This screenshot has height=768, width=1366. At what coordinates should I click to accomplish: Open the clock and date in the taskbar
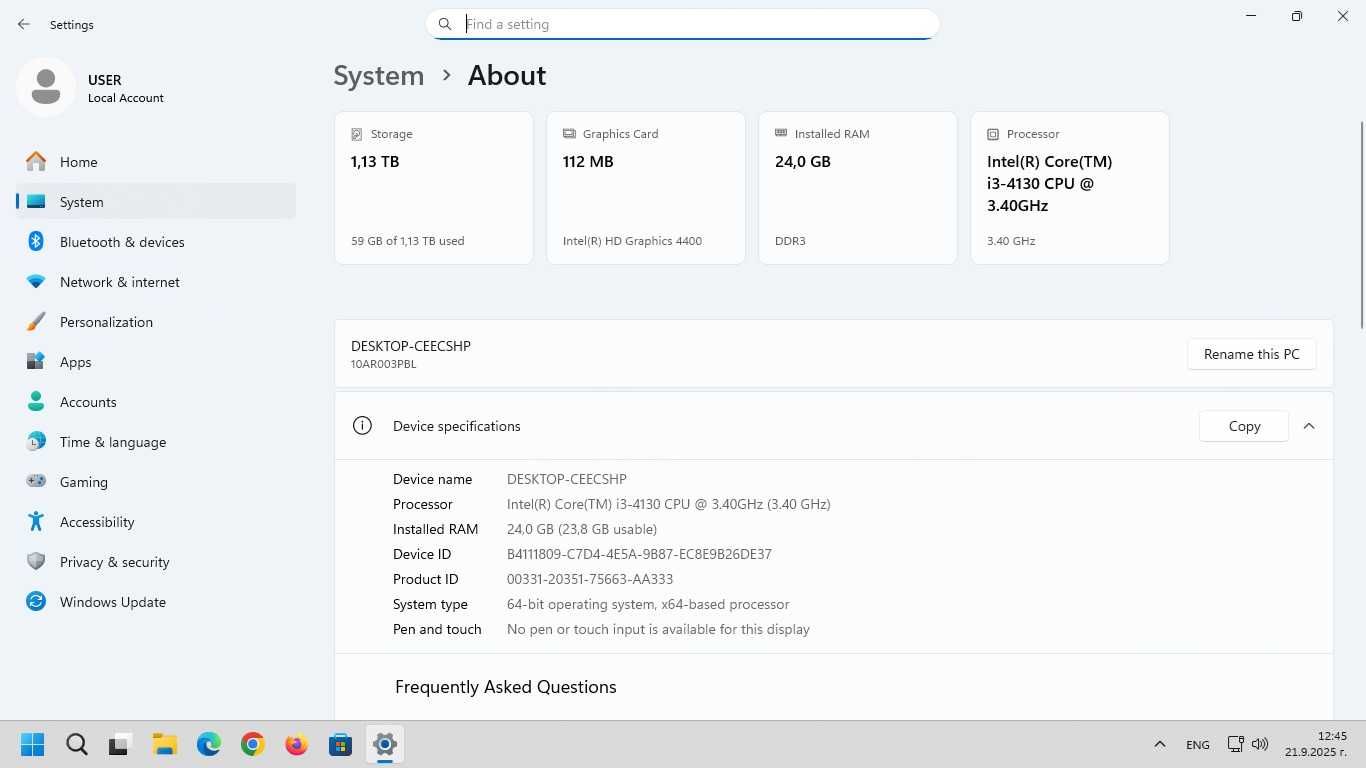click(1316, 744)
